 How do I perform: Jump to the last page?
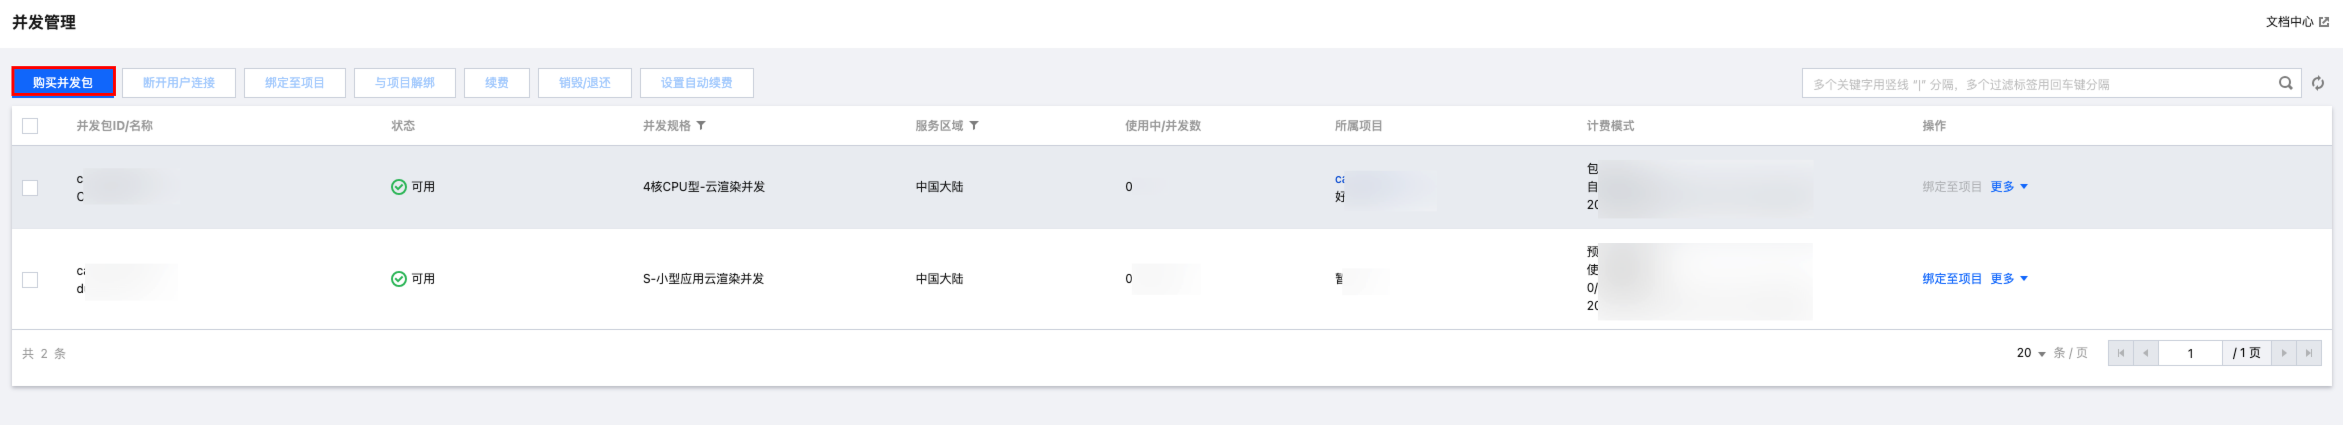(2309, 353)
